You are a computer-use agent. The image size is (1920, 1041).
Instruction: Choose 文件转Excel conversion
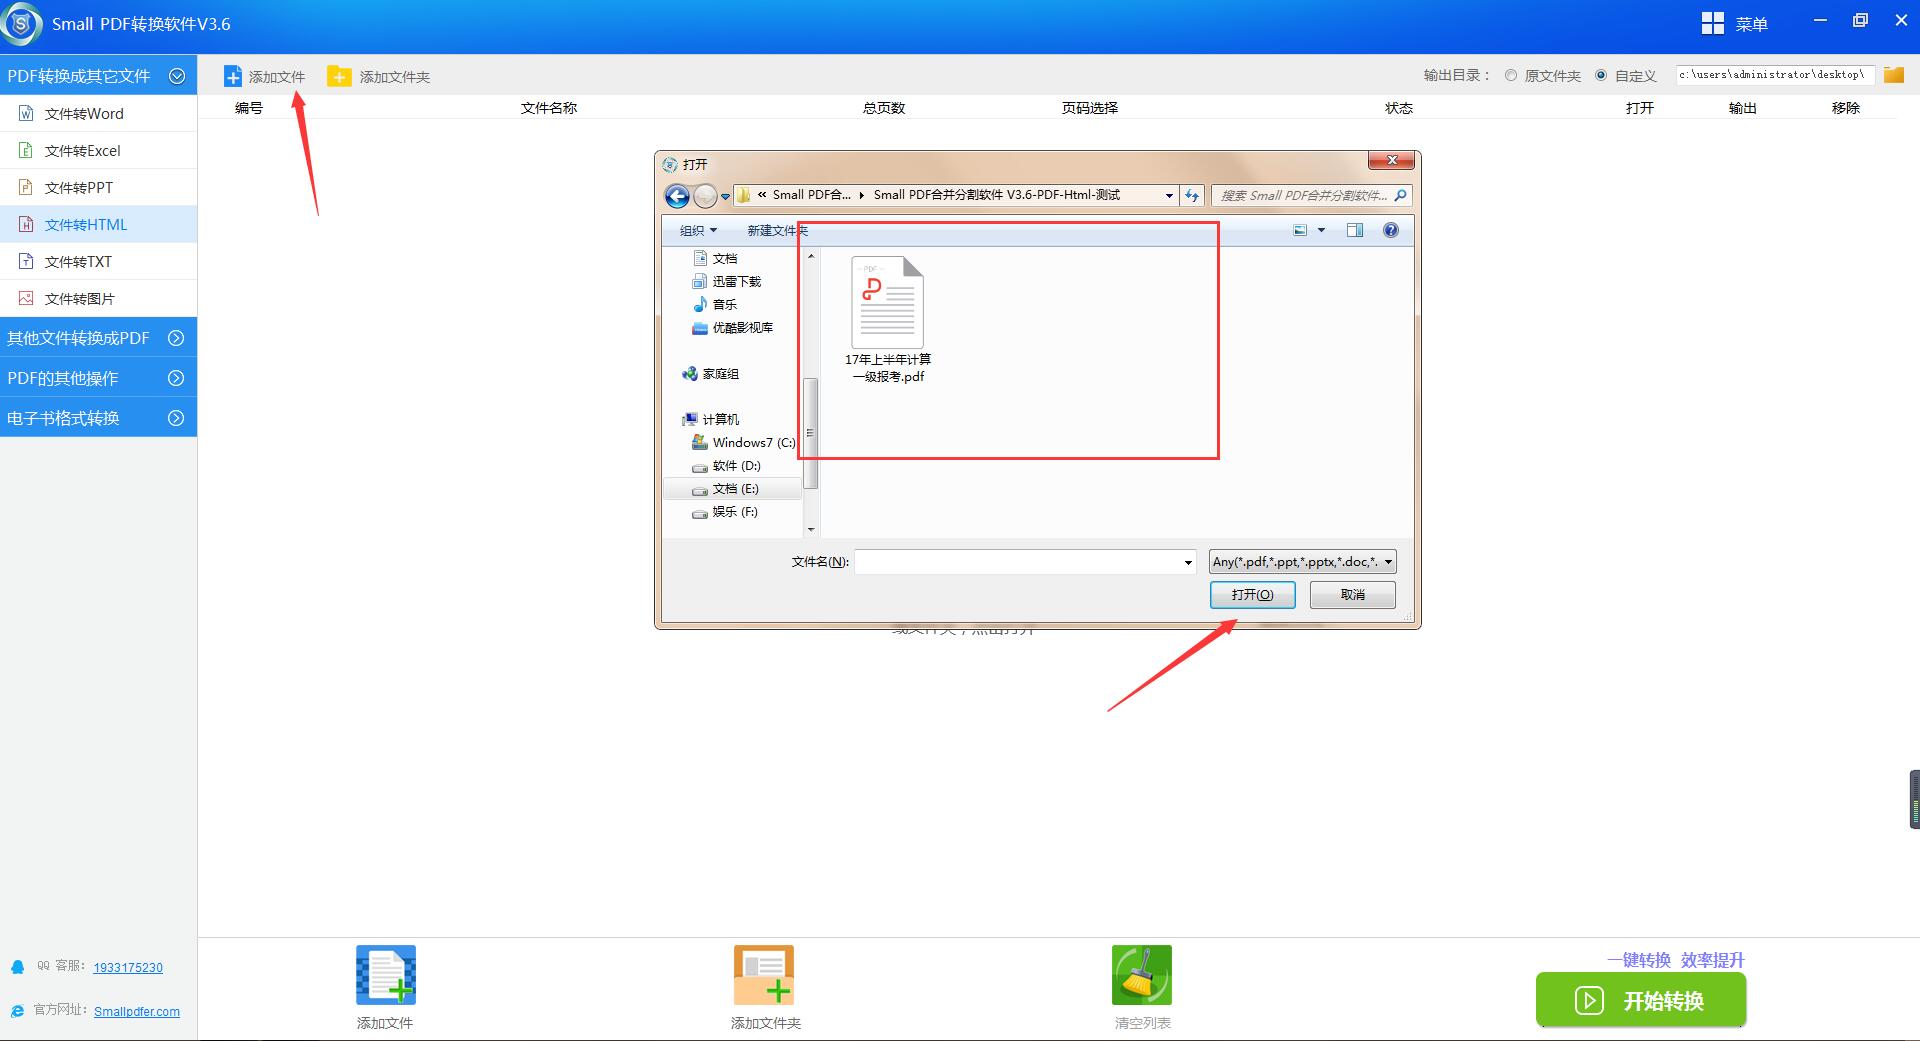[x=98, y=151]
